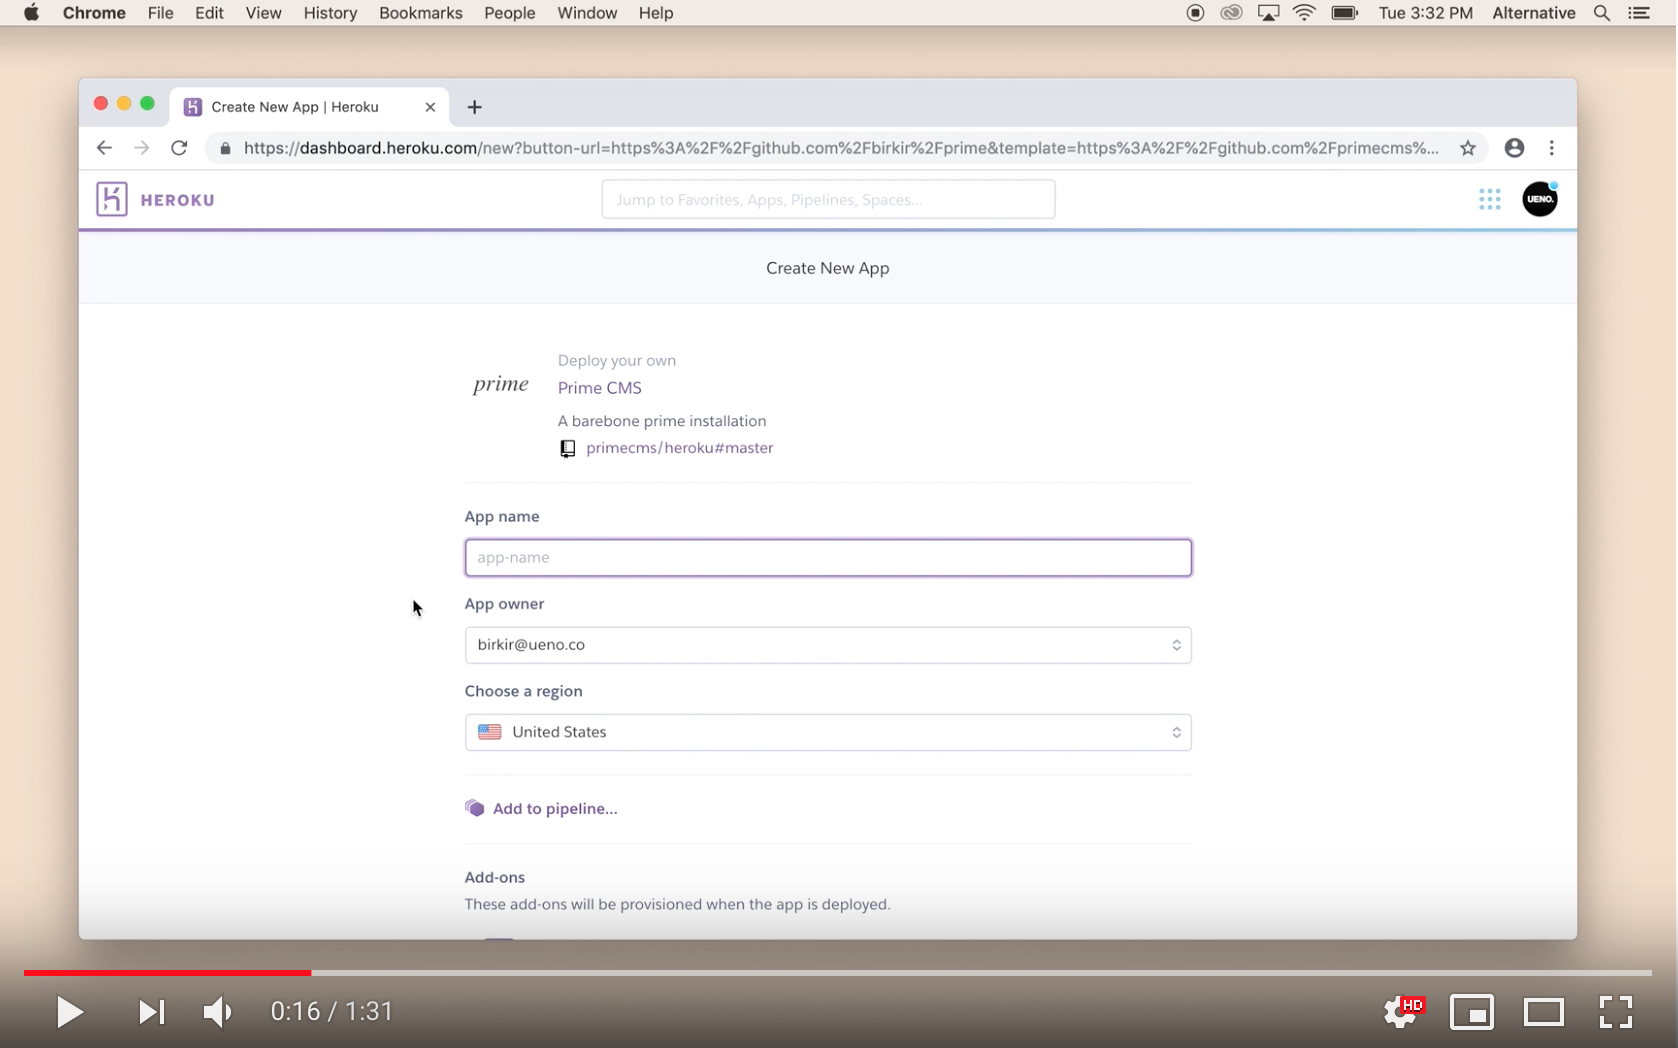Click the App owner label

pos(504,604)
